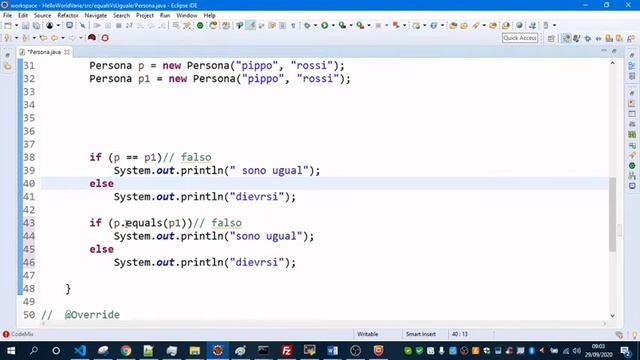Open Package Explorer icon in left sidebar

pos(8,66)
